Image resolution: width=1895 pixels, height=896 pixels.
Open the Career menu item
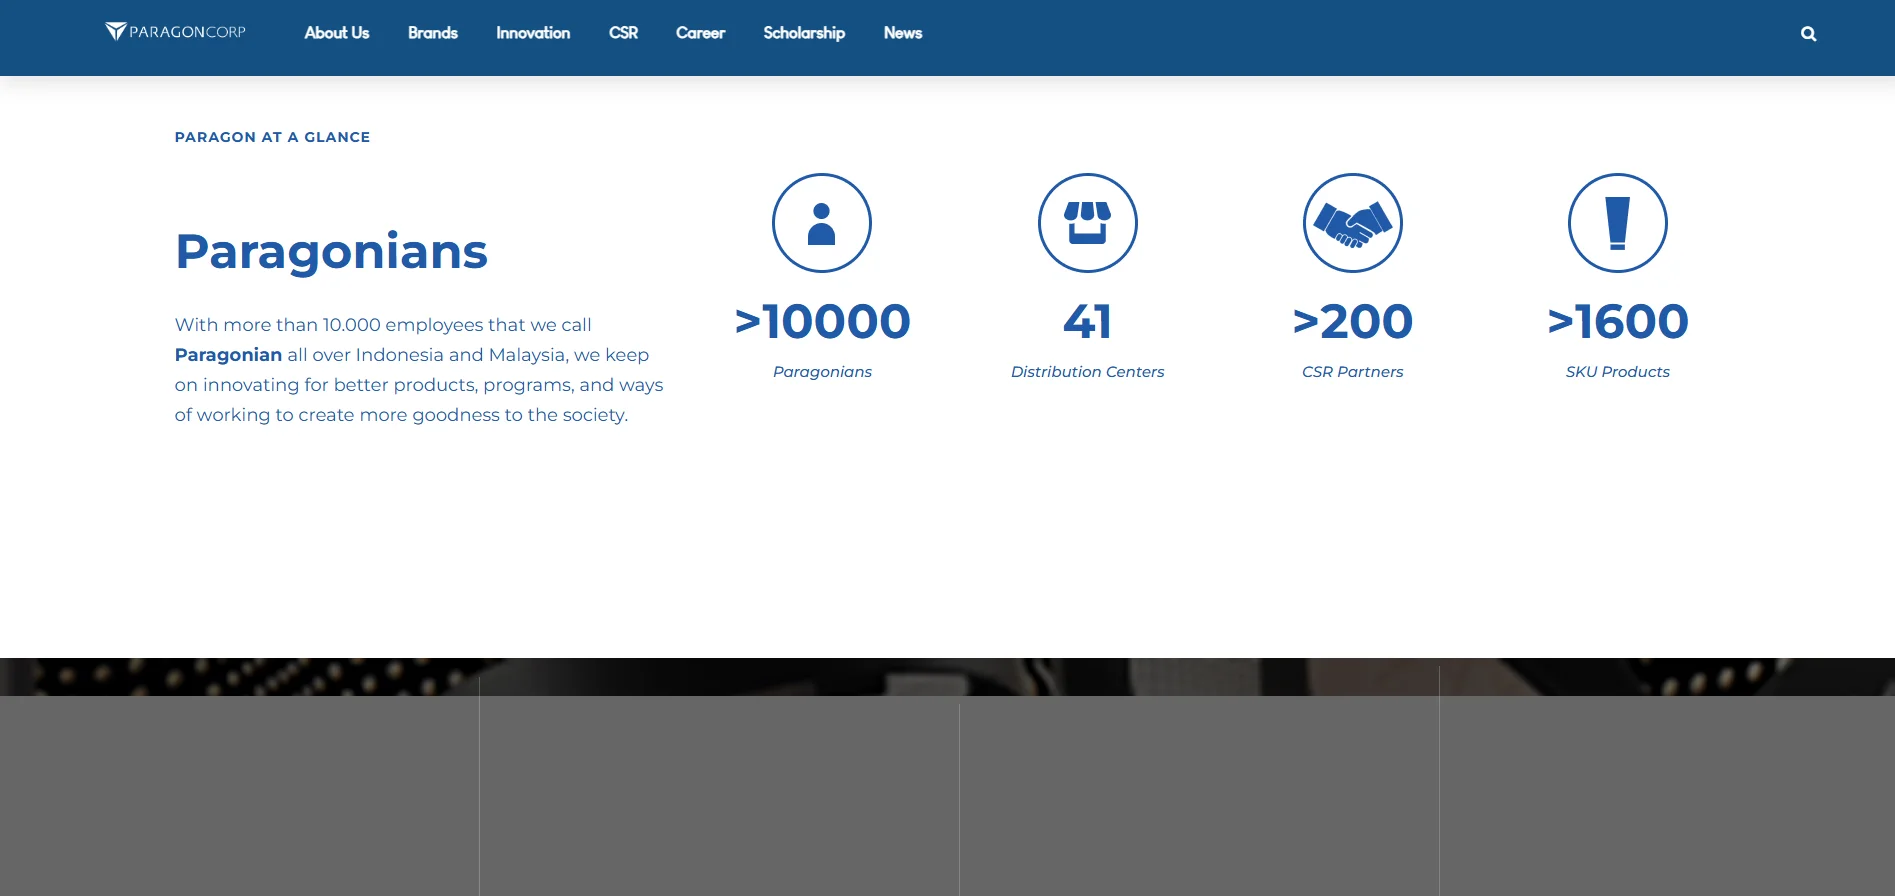point(700,33)
